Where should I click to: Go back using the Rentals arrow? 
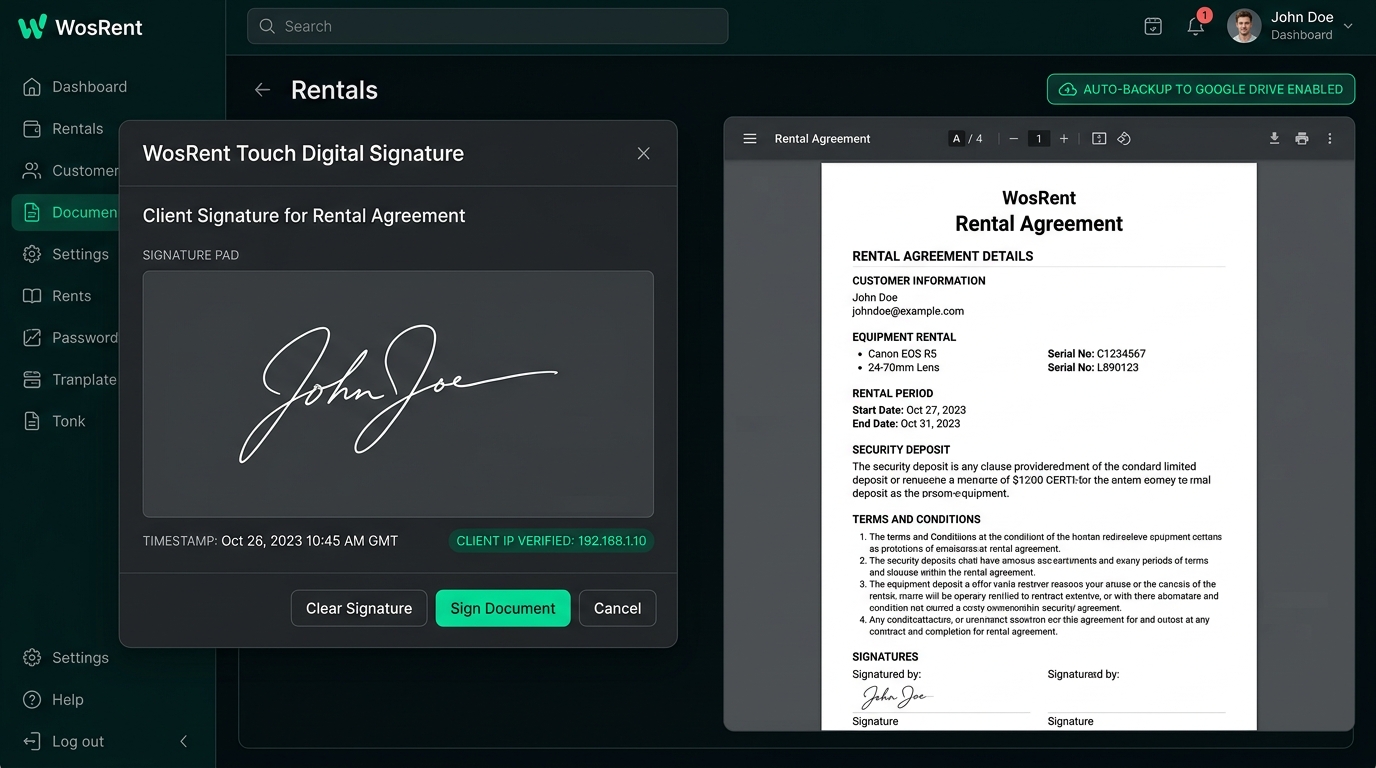point(262,90)
